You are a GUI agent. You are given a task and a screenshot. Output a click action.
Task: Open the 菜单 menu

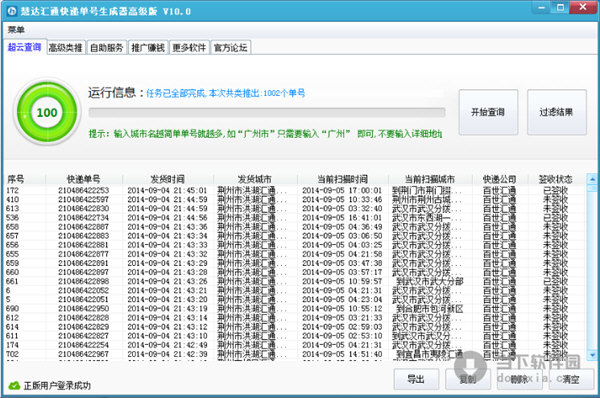[x=16, y=29]
